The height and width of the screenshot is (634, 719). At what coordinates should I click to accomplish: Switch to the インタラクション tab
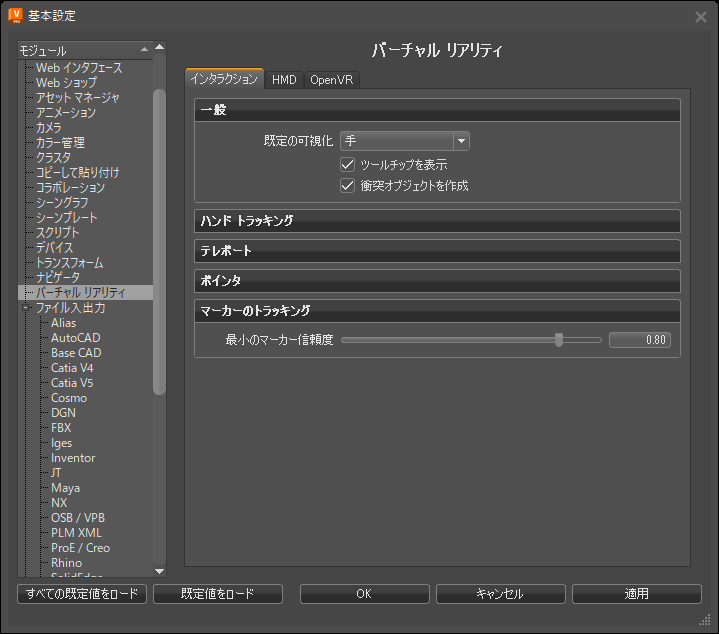[x=224, y=79]
